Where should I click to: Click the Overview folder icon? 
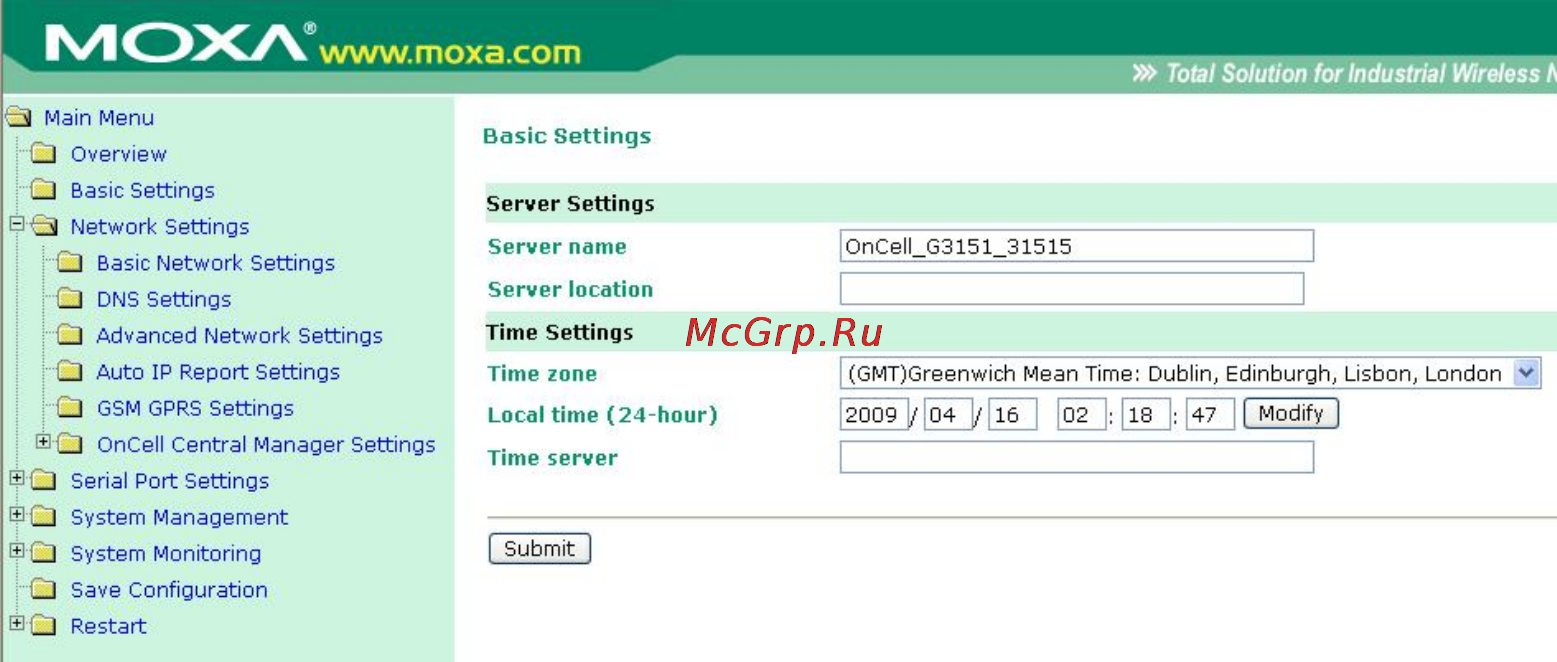coord(43,154)
